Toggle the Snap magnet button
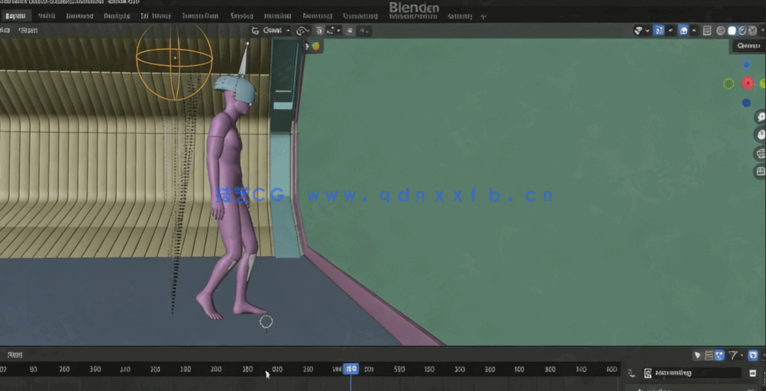766x391 pixels. pos(319,31)
